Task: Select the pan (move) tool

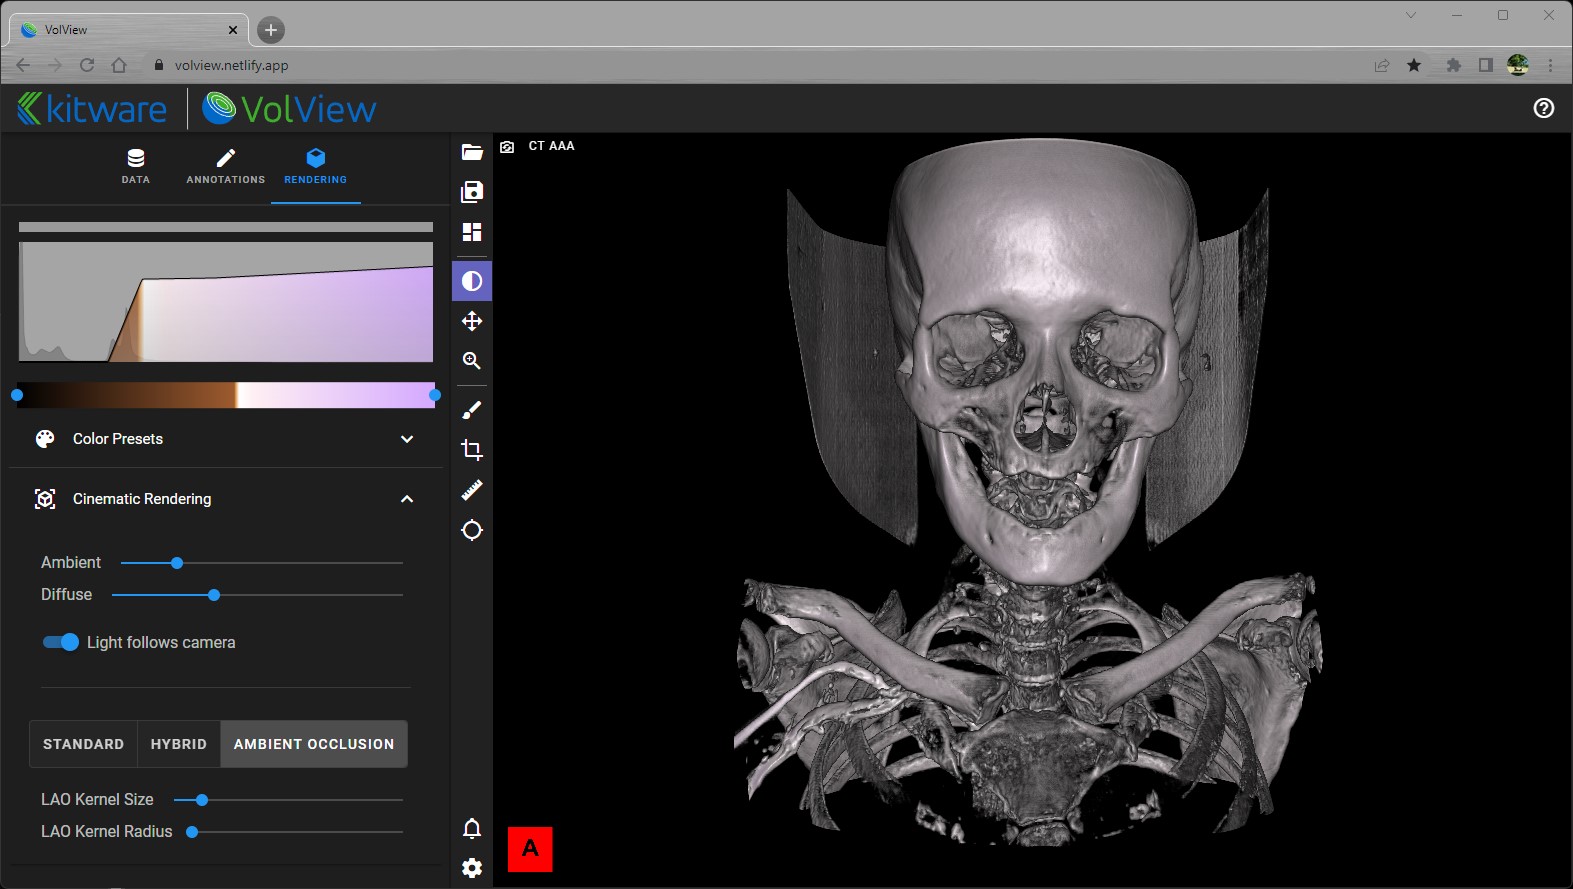Action: pos(472,321)
